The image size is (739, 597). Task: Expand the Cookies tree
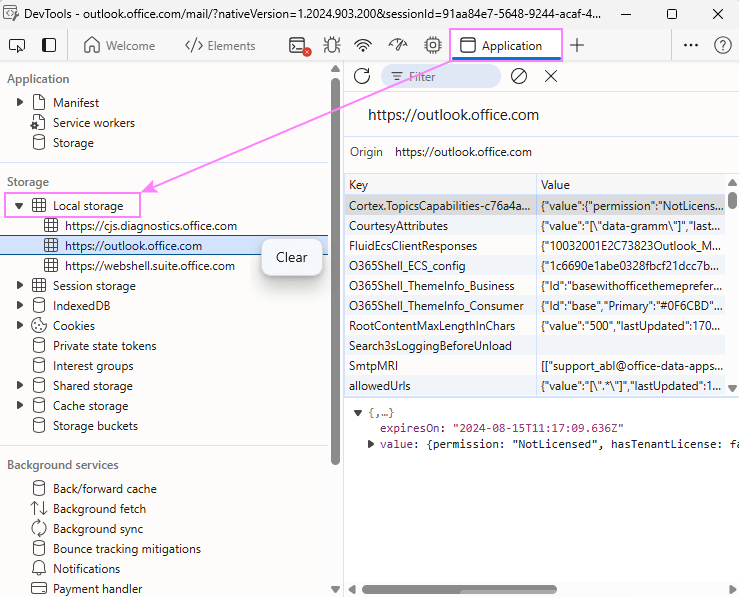coord(20,325)
